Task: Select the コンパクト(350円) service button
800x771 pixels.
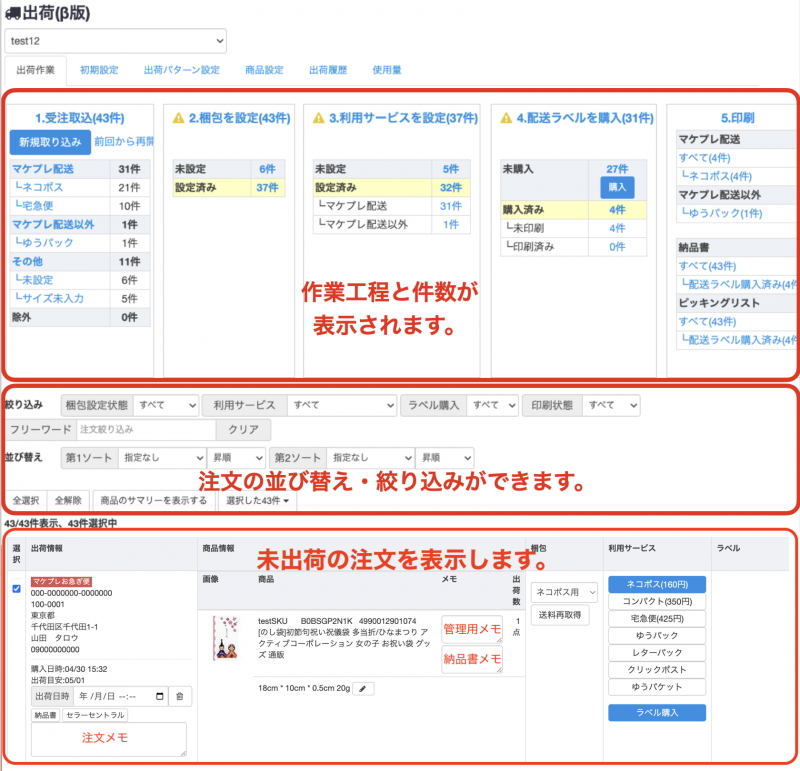Action: (657, 602)
